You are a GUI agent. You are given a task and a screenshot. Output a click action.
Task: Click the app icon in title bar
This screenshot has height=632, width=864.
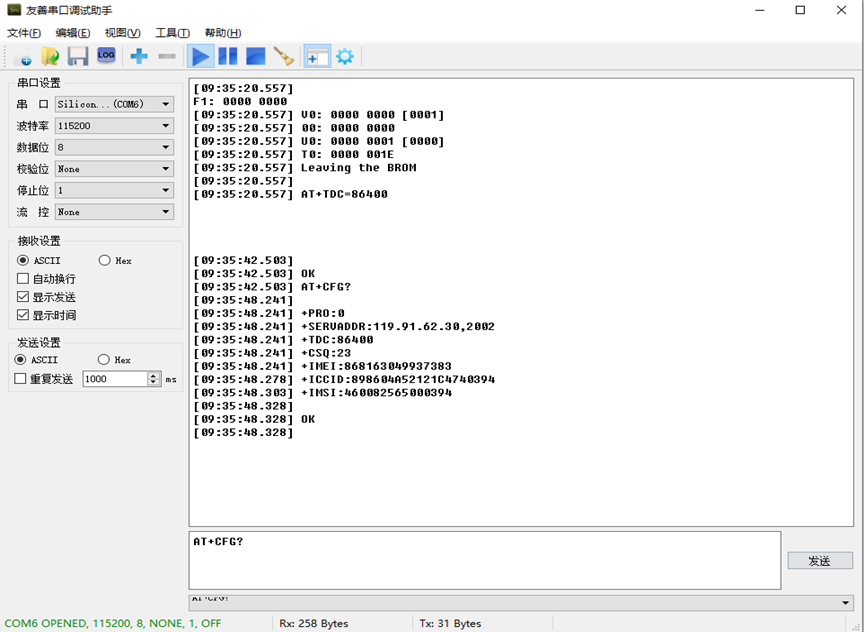pos(14,10)
